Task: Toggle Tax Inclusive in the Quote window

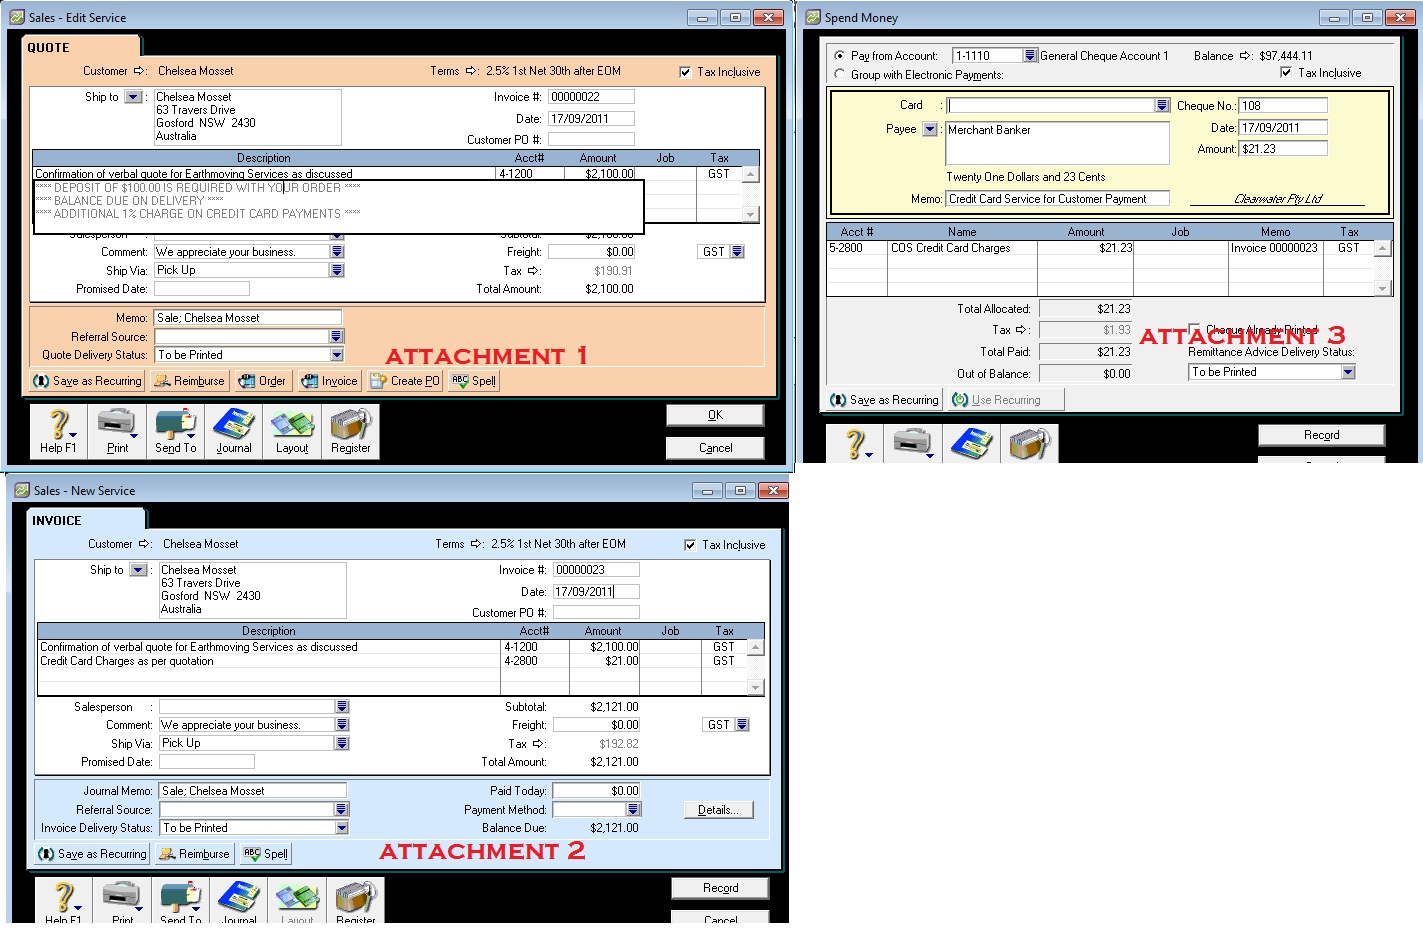Action: pos(685,72)
